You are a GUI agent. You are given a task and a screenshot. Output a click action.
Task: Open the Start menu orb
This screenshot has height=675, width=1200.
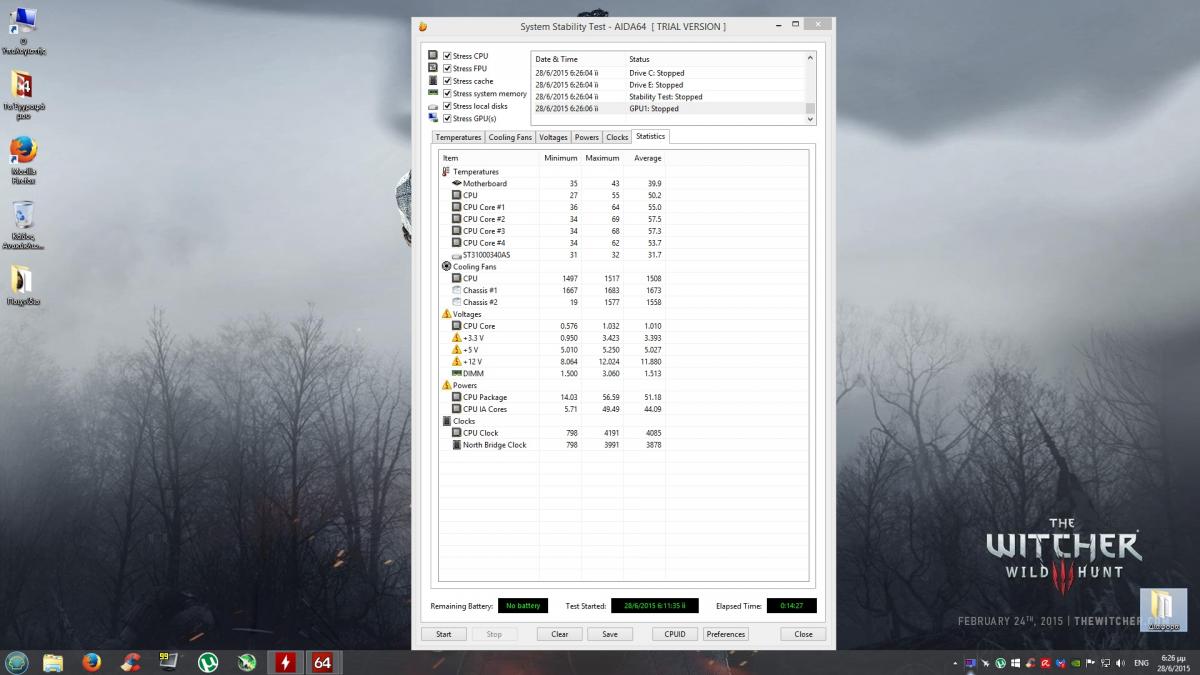17,662
